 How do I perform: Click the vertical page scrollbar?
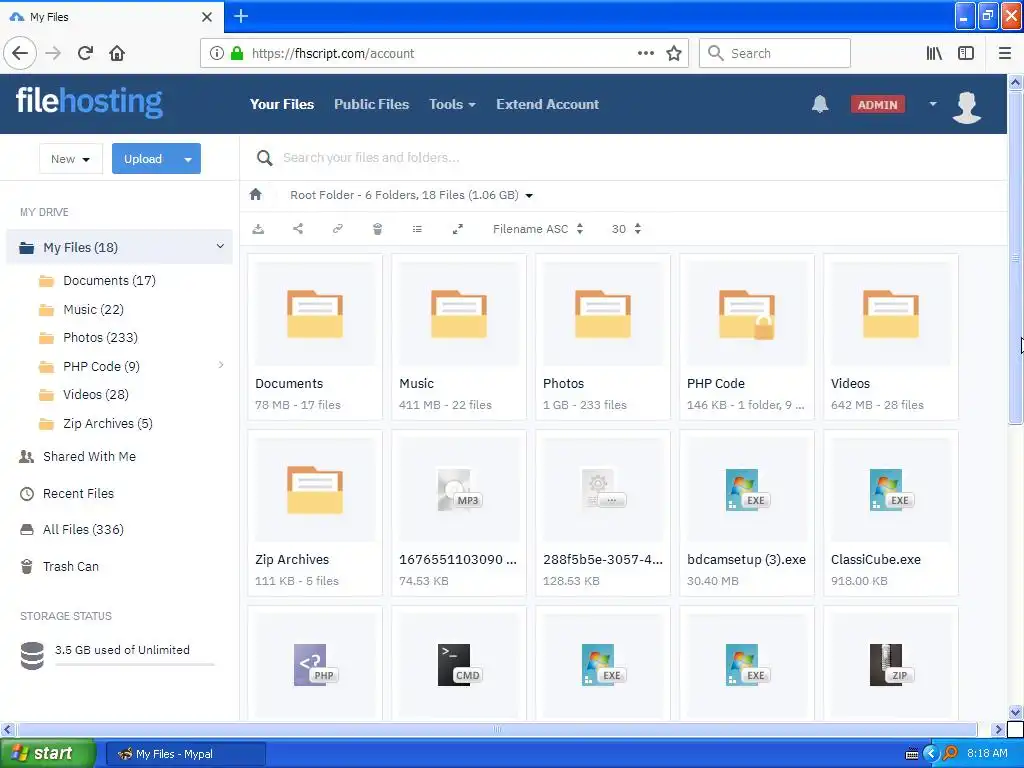pyautogui.click(x=1015, y=259)
